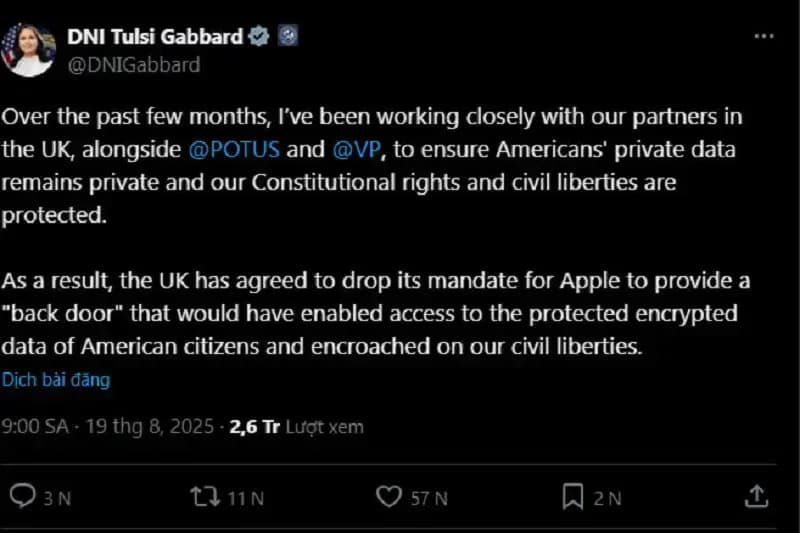
Task: Open the three-dot more options menu
Action: coord(763,37)
